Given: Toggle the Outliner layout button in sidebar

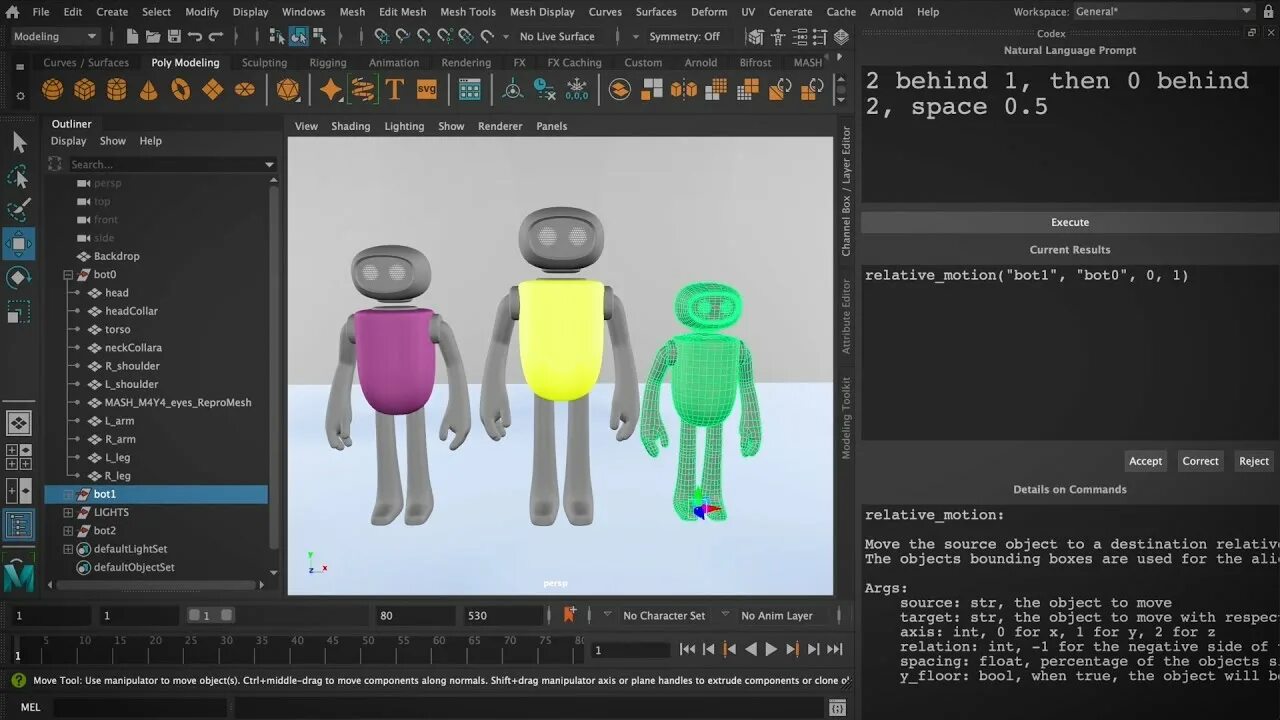Looking at the screenshot, I should tap(19, 525).
